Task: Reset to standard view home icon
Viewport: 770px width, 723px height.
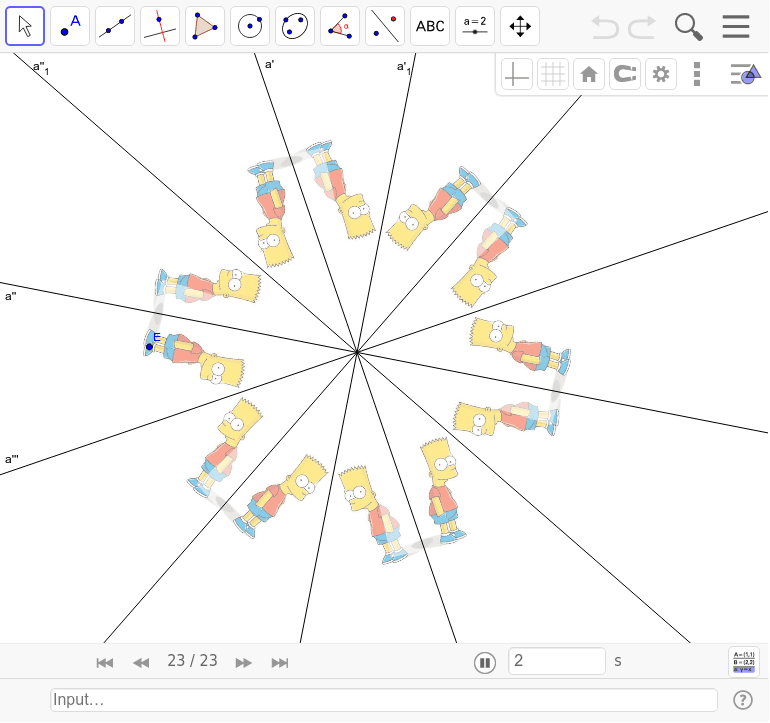Action: pos(589,74)
